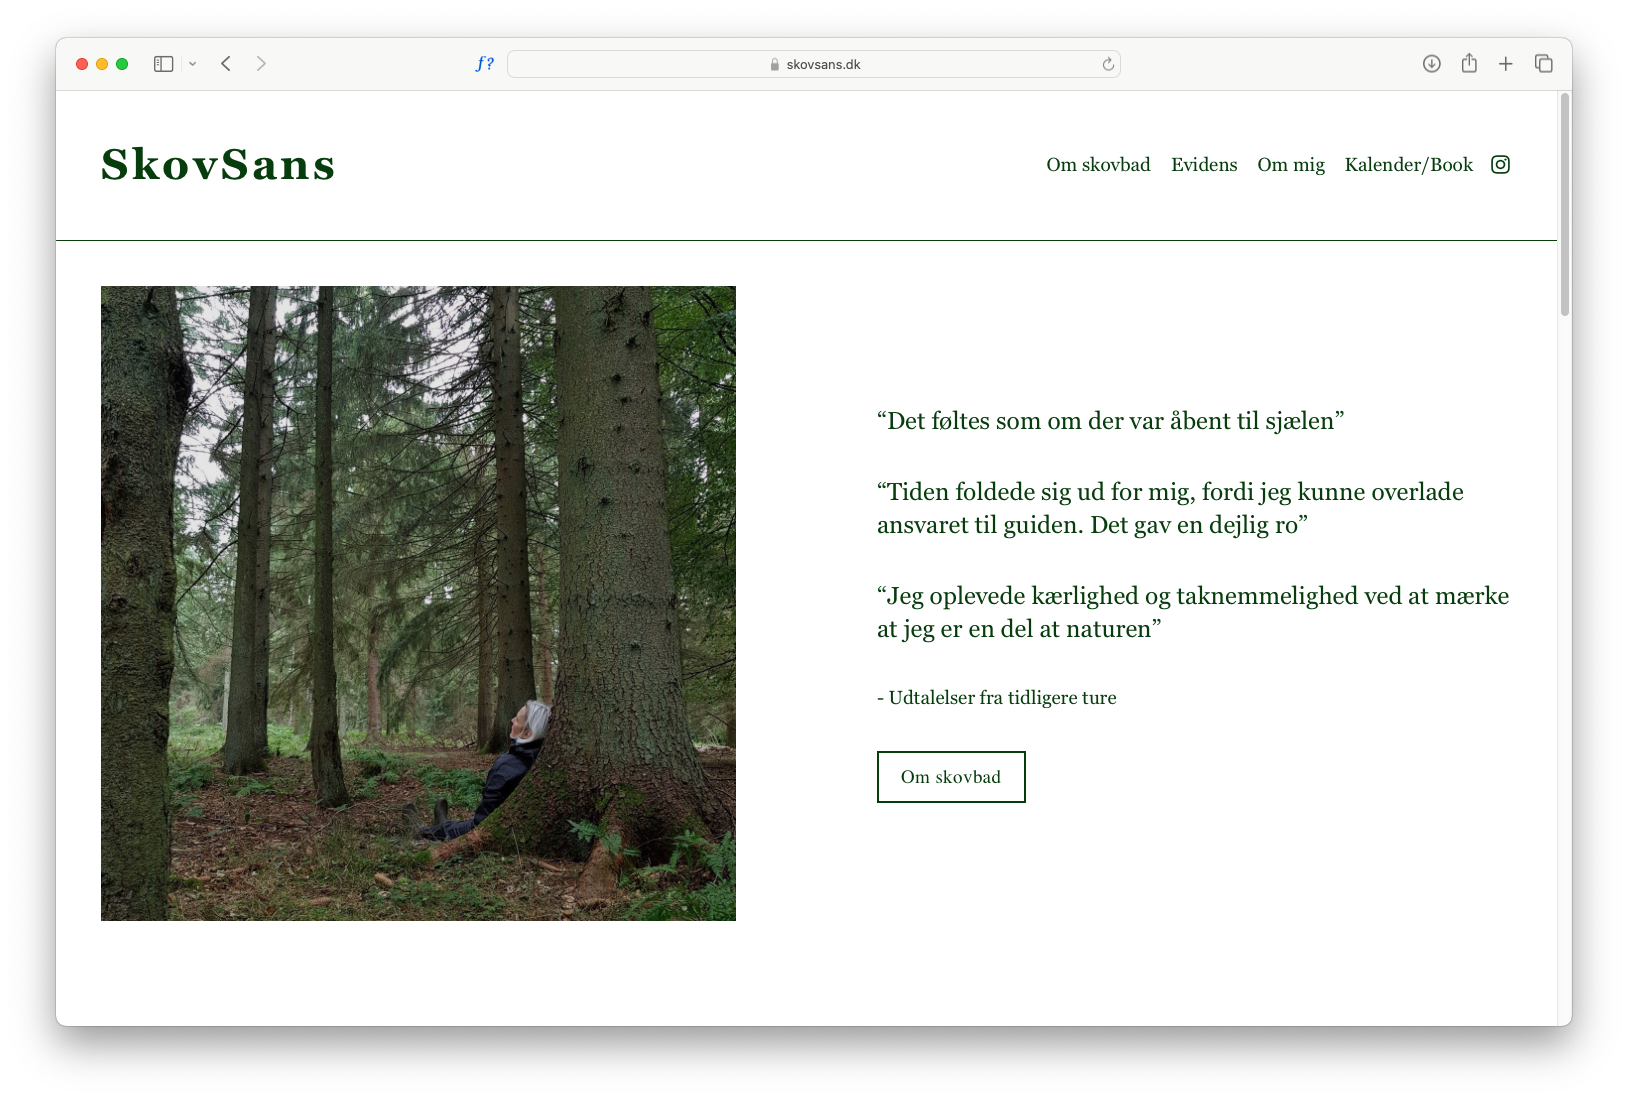Viewport: 1628px width, 1100px height.
Task: Click the forest photo with resting person
Action: point(418,603)
